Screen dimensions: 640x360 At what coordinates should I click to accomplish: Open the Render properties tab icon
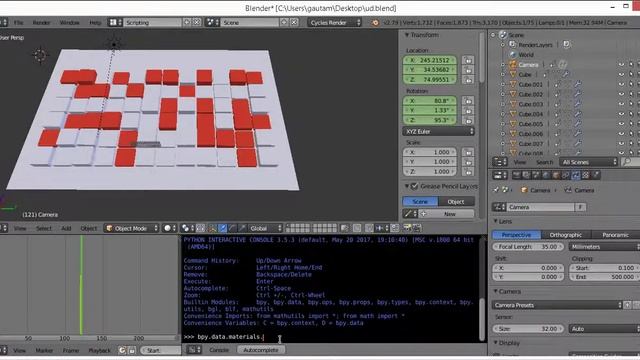pos(517,176)
